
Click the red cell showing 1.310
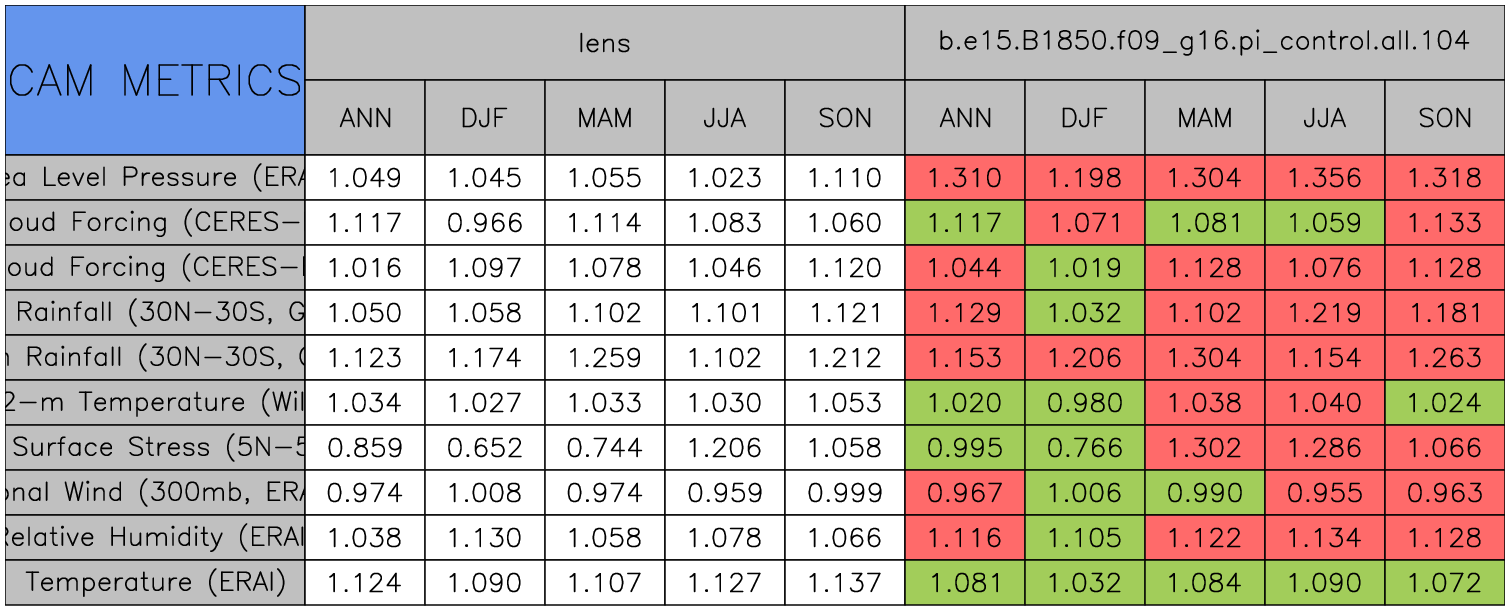[965, 178]
